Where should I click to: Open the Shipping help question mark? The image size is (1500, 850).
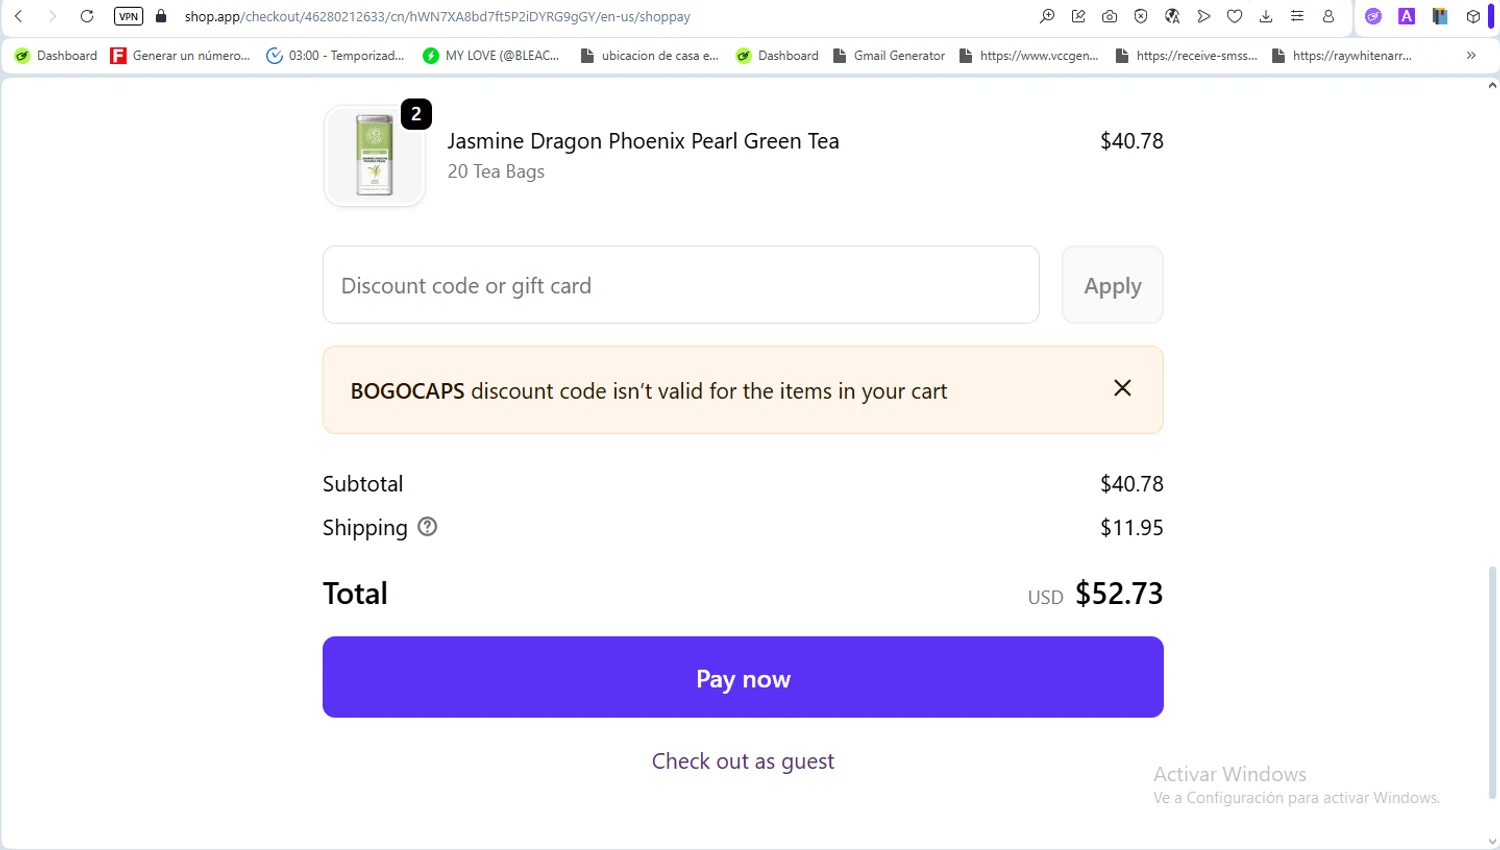tap(427, 527)
